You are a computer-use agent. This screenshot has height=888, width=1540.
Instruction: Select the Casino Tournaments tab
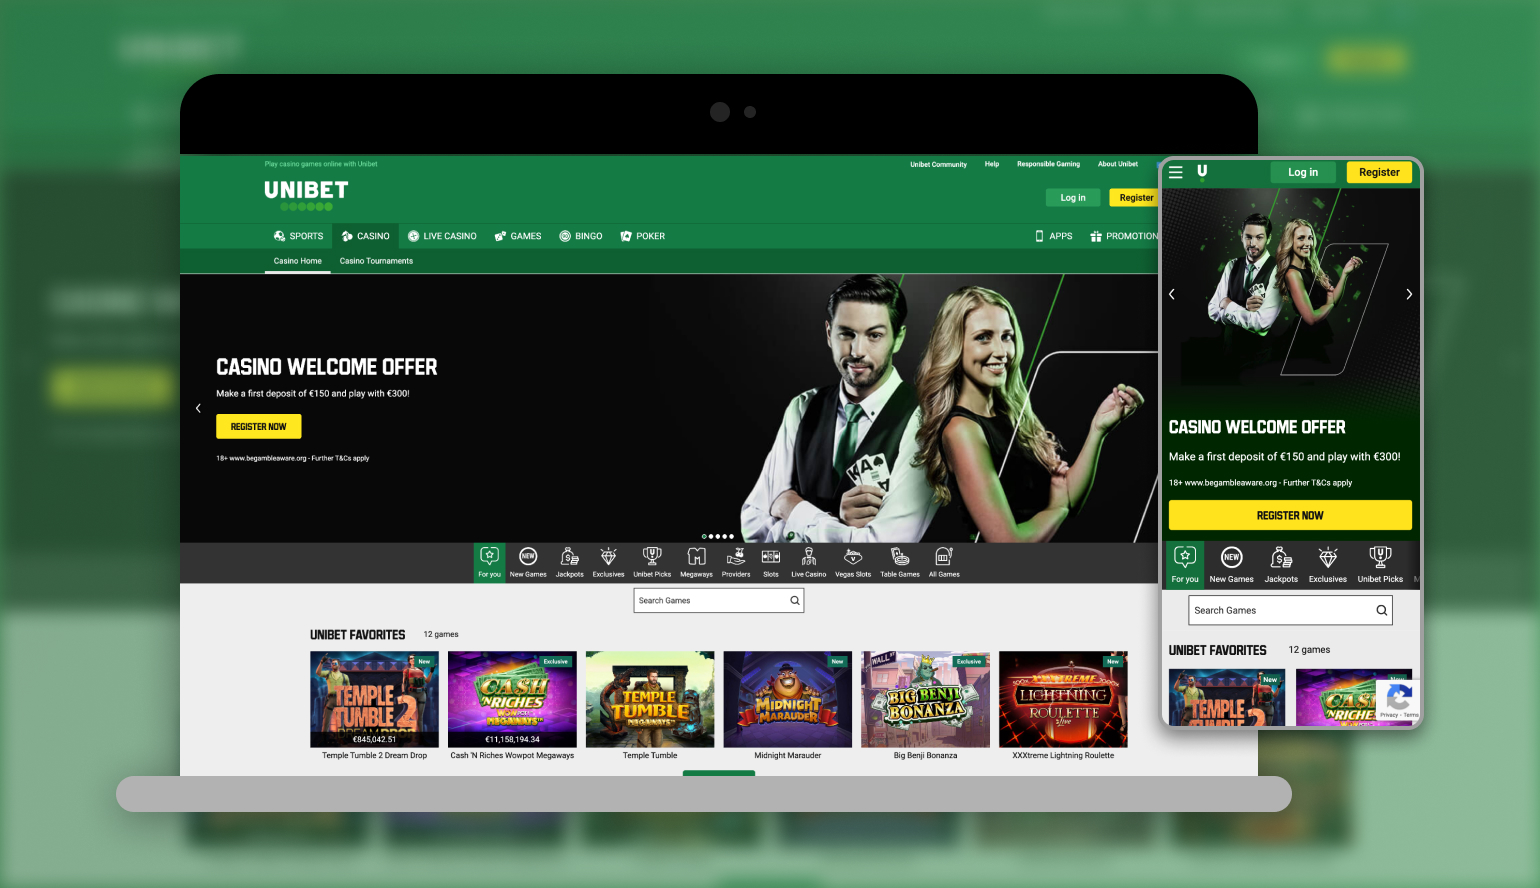(x=376, y=261)
